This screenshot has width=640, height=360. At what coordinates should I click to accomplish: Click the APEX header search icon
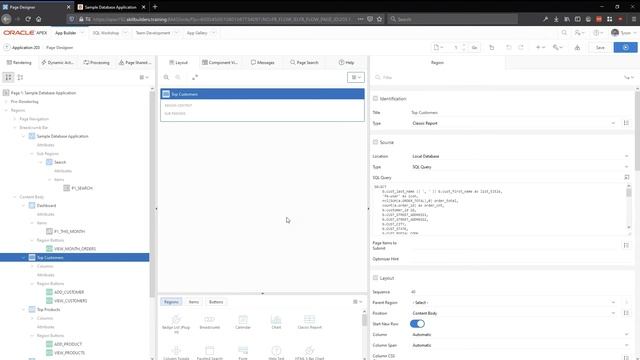[x=564, y=33]
